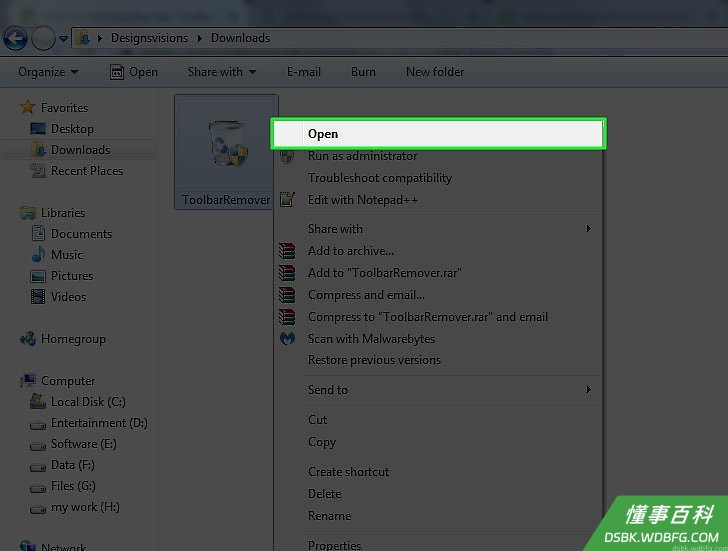Open the Documents library
The image size is (728, 551).
pos(81,233)
